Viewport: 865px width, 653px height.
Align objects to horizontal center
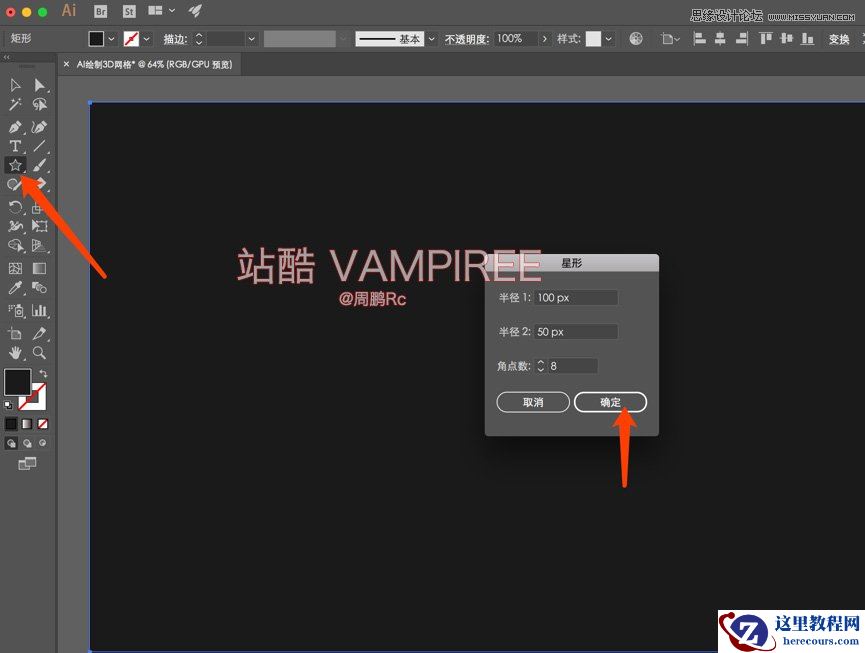pyautogui.click(x=720, y=39)
